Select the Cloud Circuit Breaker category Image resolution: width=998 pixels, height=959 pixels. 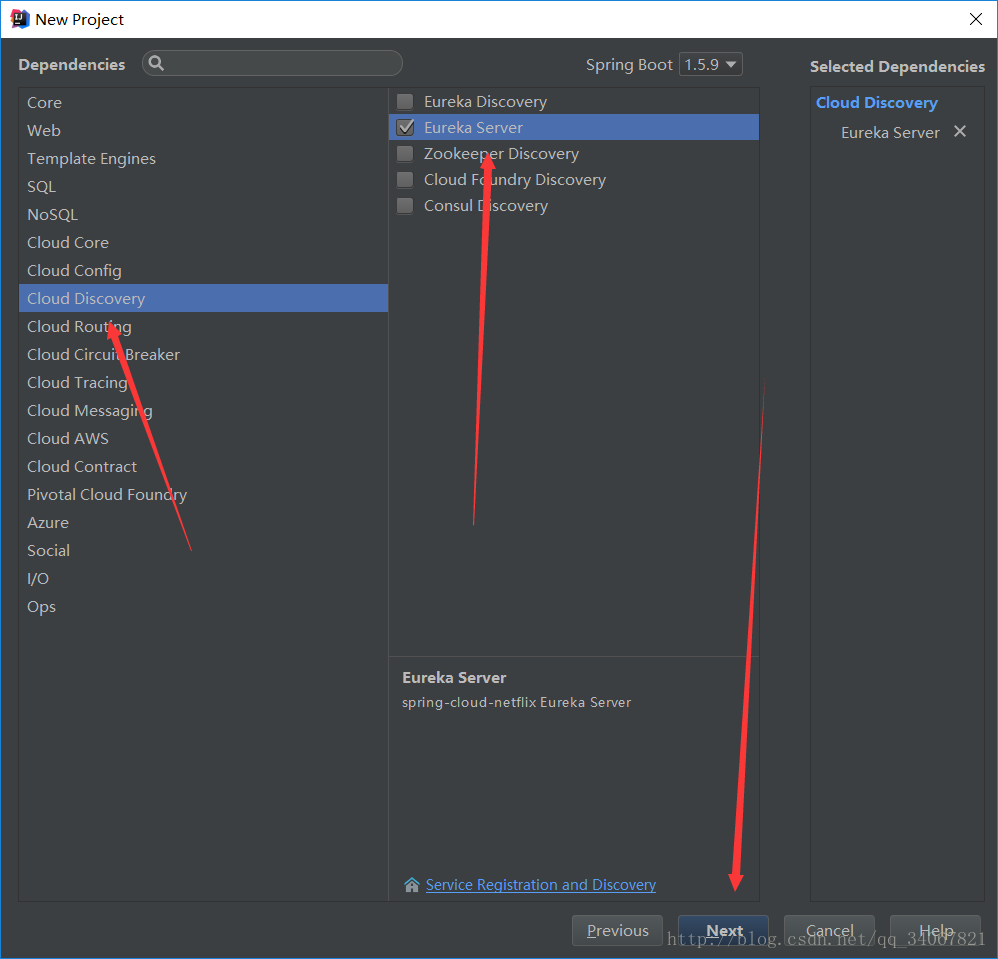(203, 354)
